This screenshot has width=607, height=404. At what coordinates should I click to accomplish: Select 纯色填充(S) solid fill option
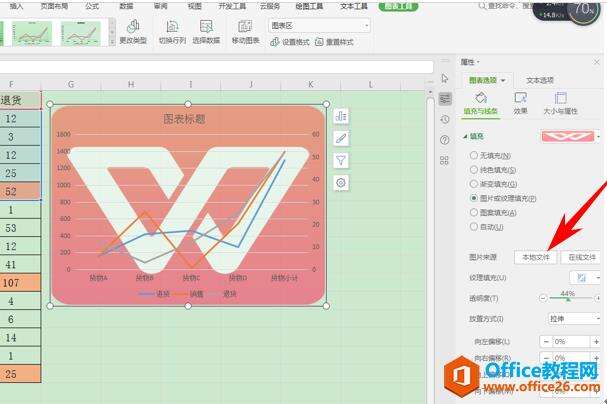coord(473,169)
